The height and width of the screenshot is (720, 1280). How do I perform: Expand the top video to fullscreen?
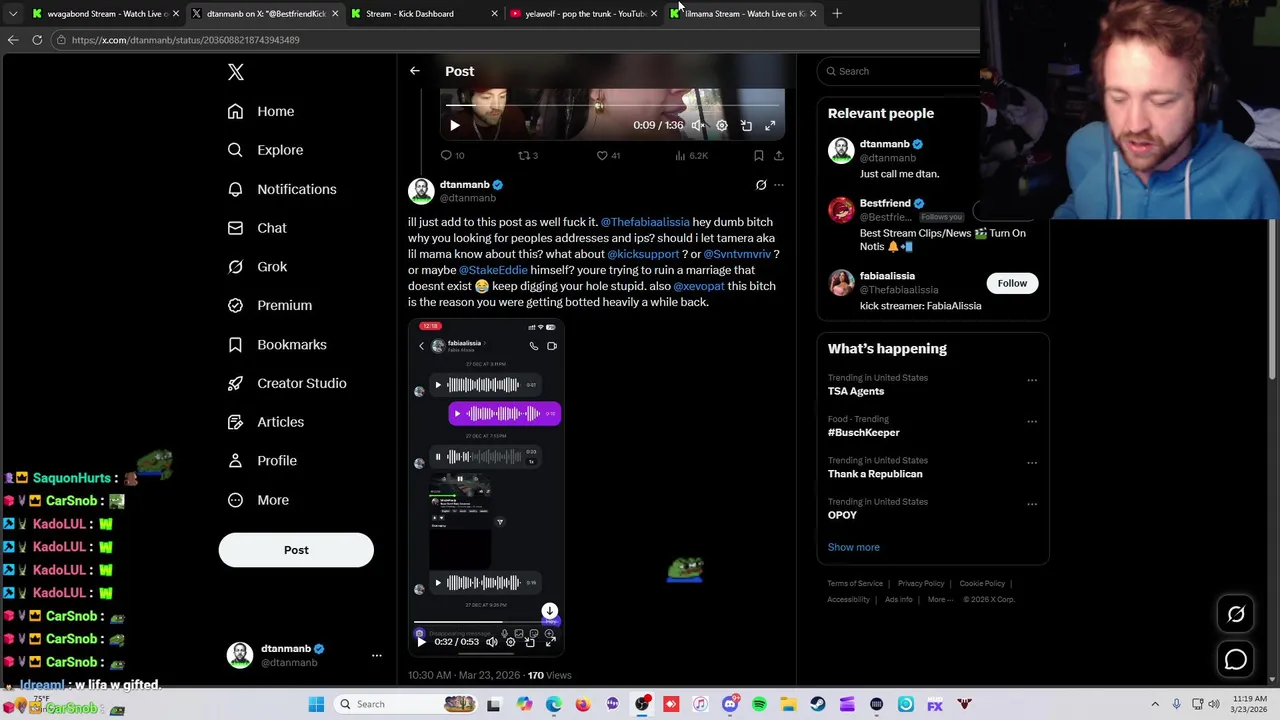click(x=770, y=126)
